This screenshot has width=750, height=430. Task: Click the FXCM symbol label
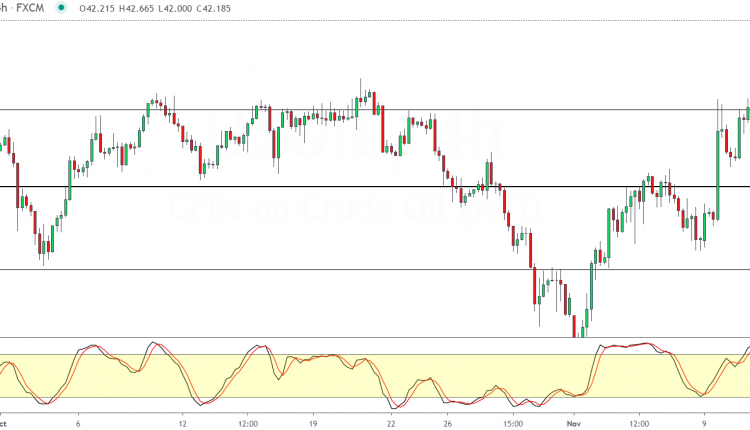pos(30,8)
